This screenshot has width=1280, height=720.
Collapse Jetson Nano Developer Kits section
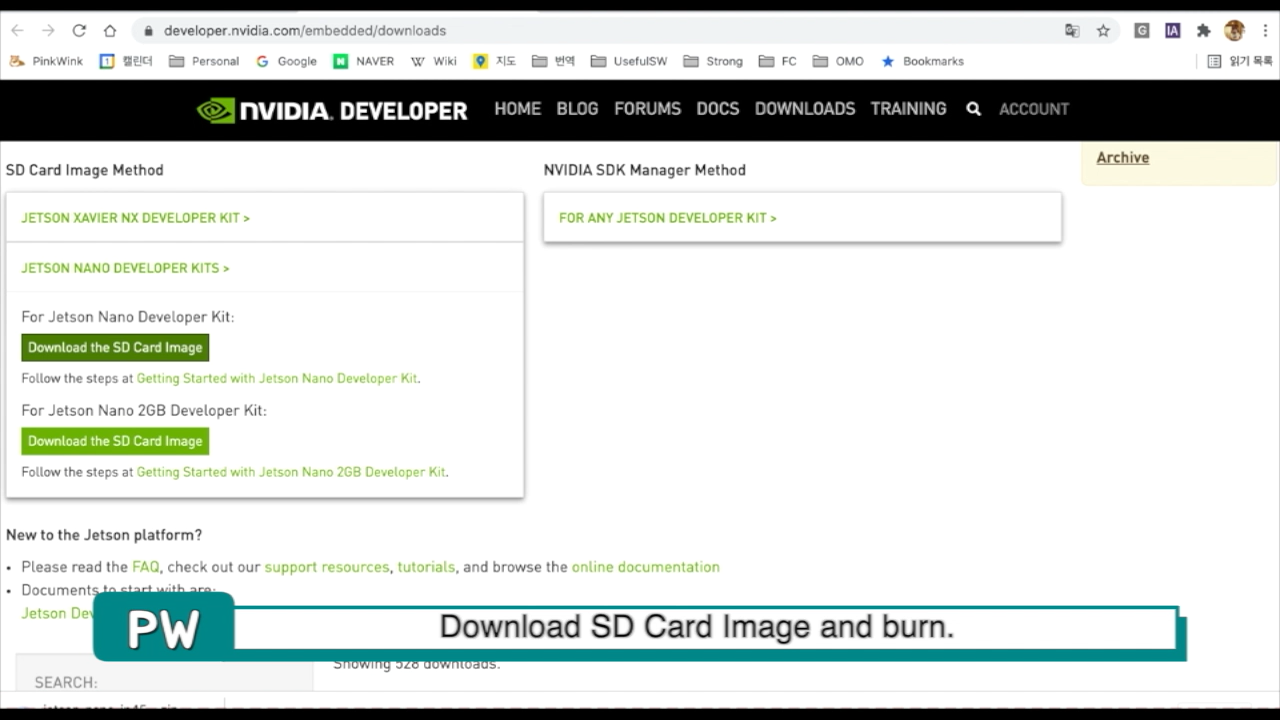pos(125,268)
